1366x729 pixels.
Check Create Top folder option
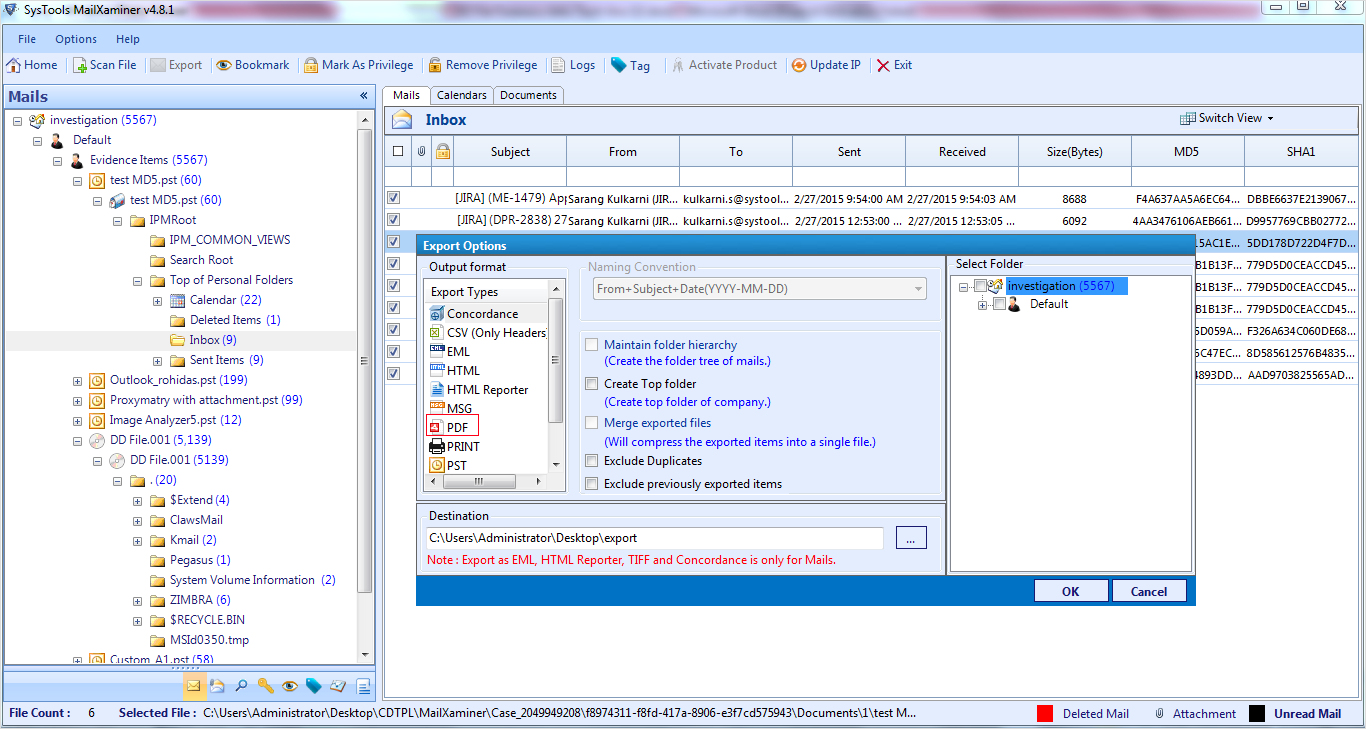point(592,384)
